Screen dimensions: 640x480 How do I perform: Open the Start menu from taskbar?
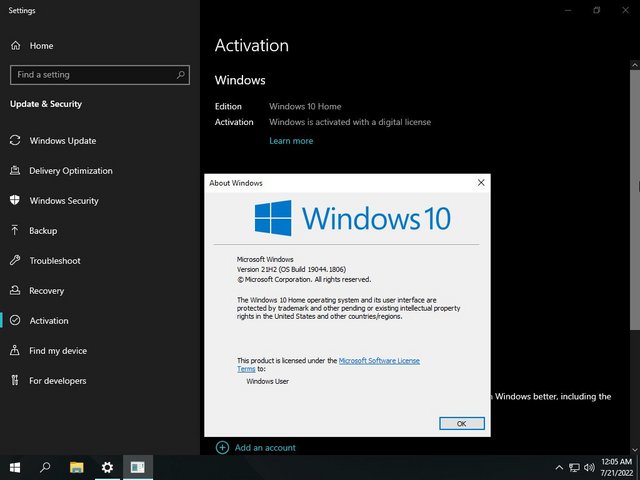click(x=15, y=467)
